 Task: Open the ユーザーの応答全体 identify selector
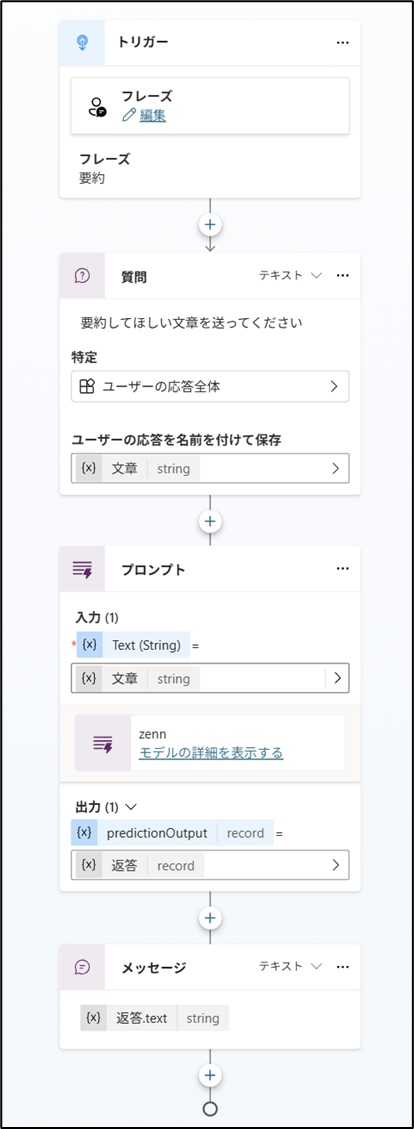coord(210,387)
